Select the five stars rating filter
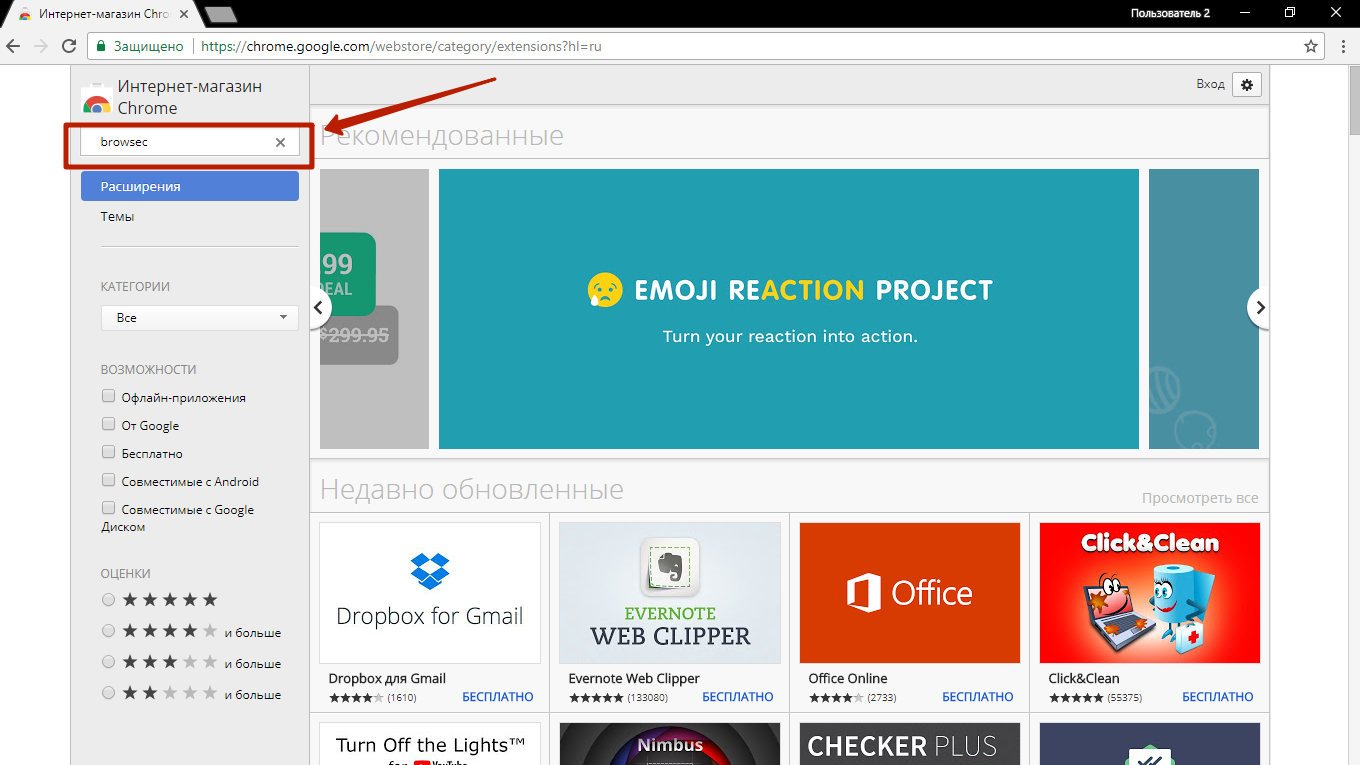 point(108,600)
